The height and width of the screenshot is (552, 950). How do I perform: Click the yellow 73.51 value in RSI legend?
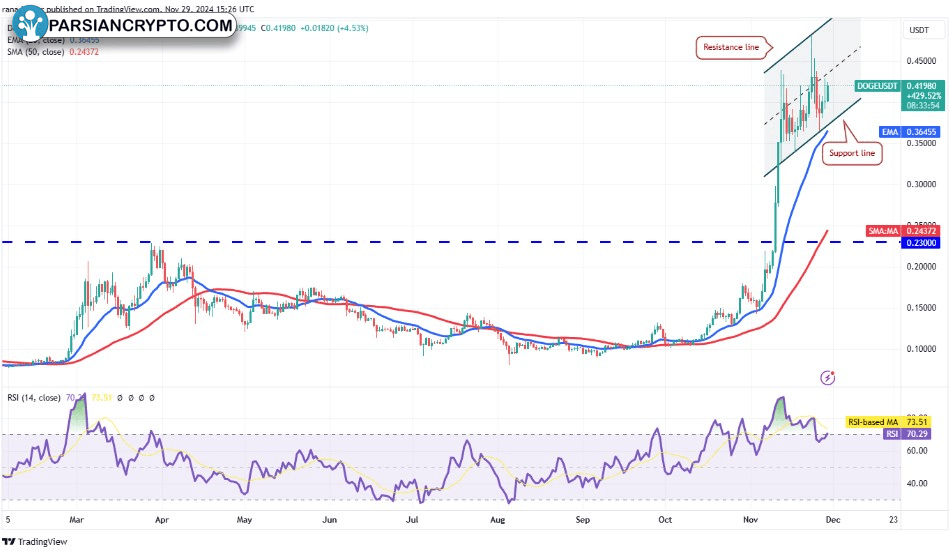tap(102, 398)
